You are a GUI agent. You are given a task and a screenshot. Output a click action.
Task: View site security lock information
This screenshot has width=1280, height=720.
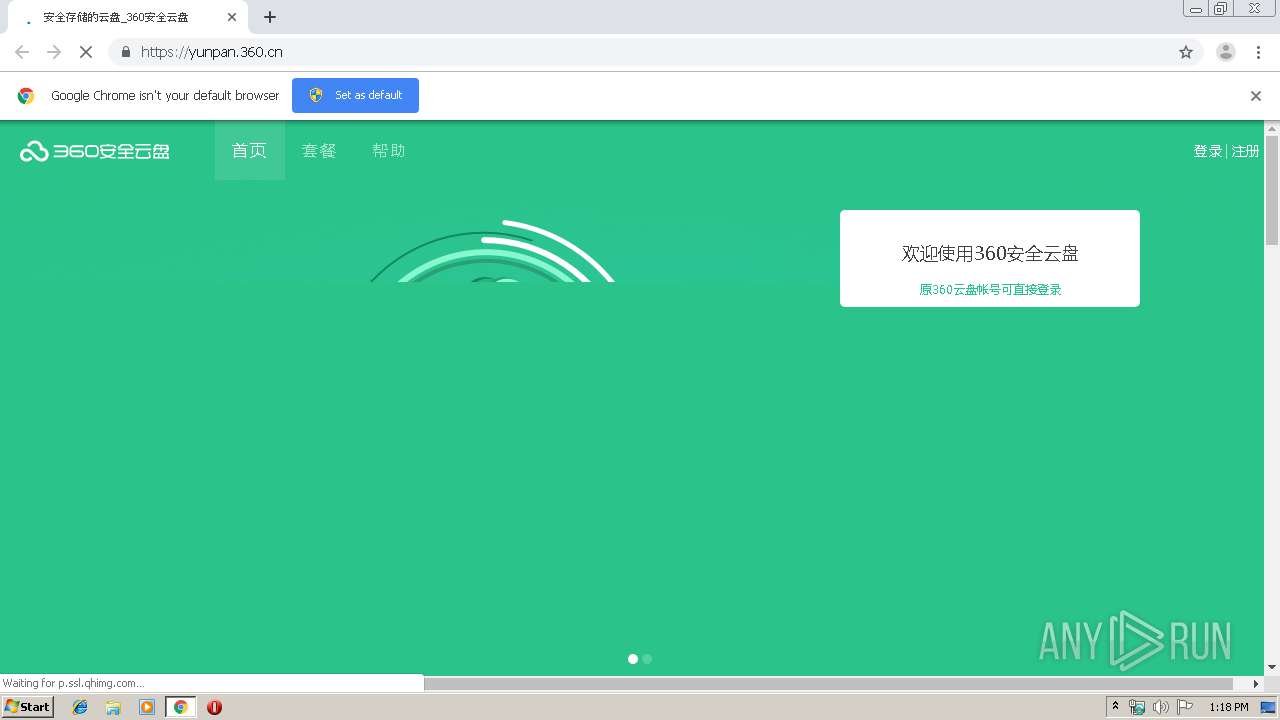(125, 52)
